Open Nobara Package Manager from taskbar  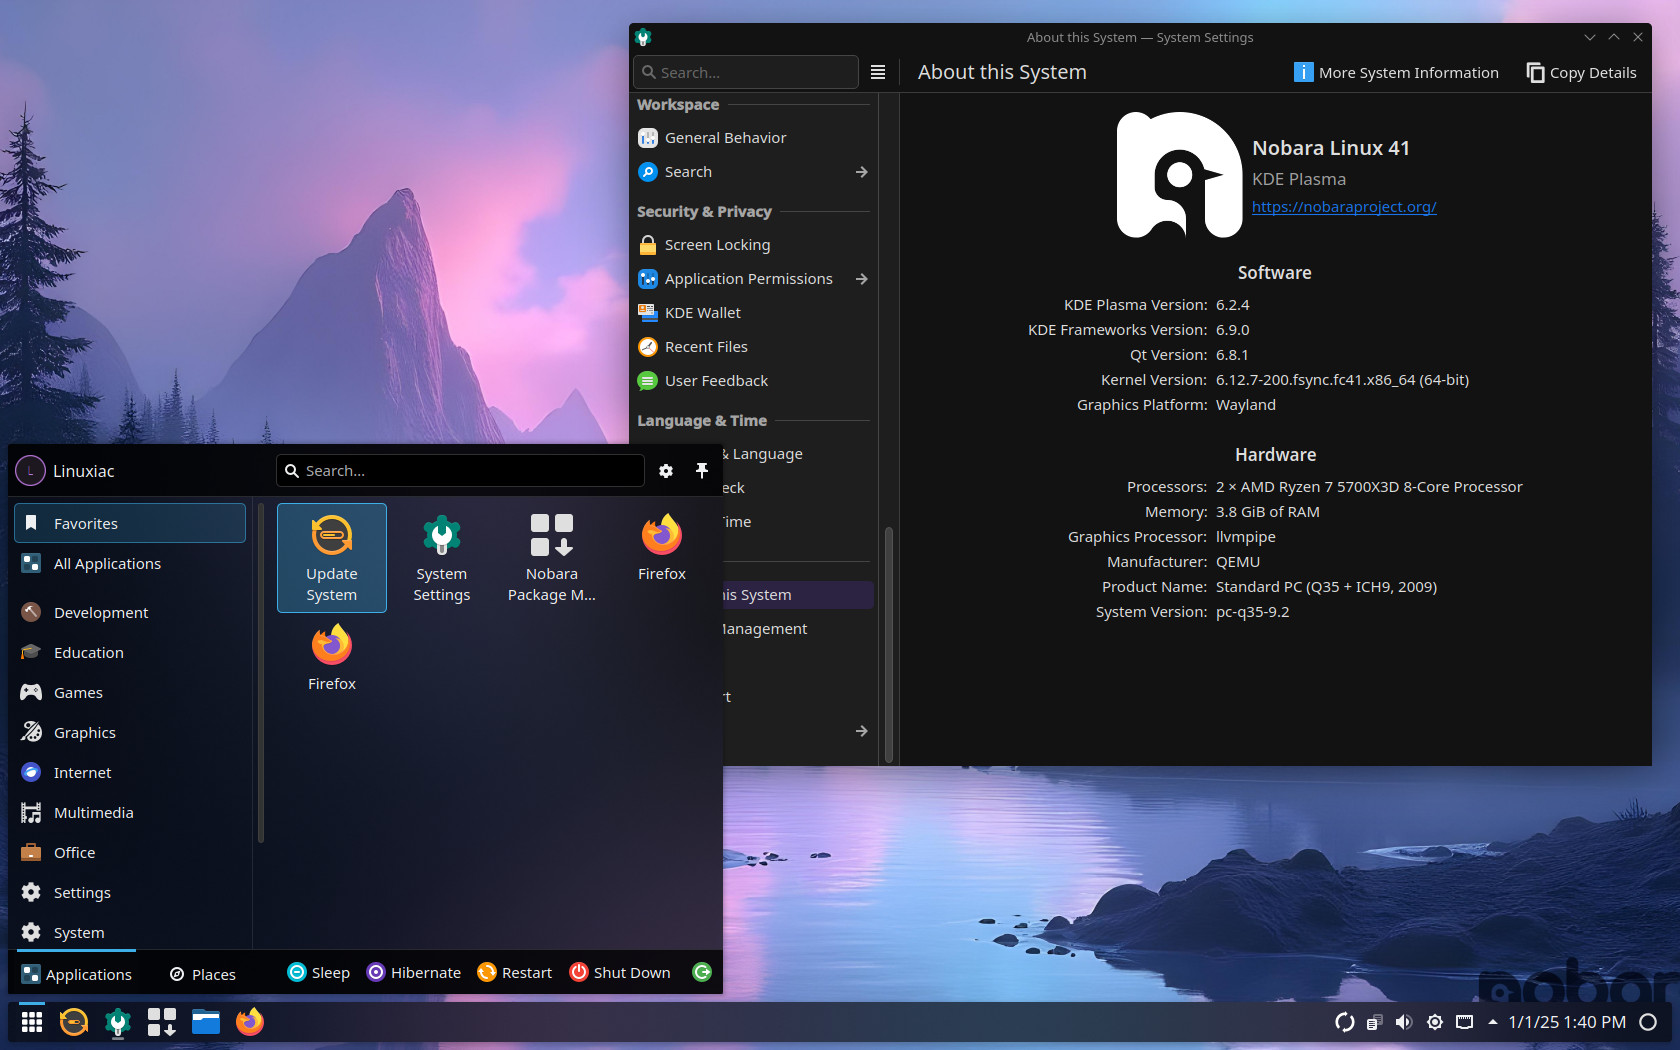(x=162, y=1022)
